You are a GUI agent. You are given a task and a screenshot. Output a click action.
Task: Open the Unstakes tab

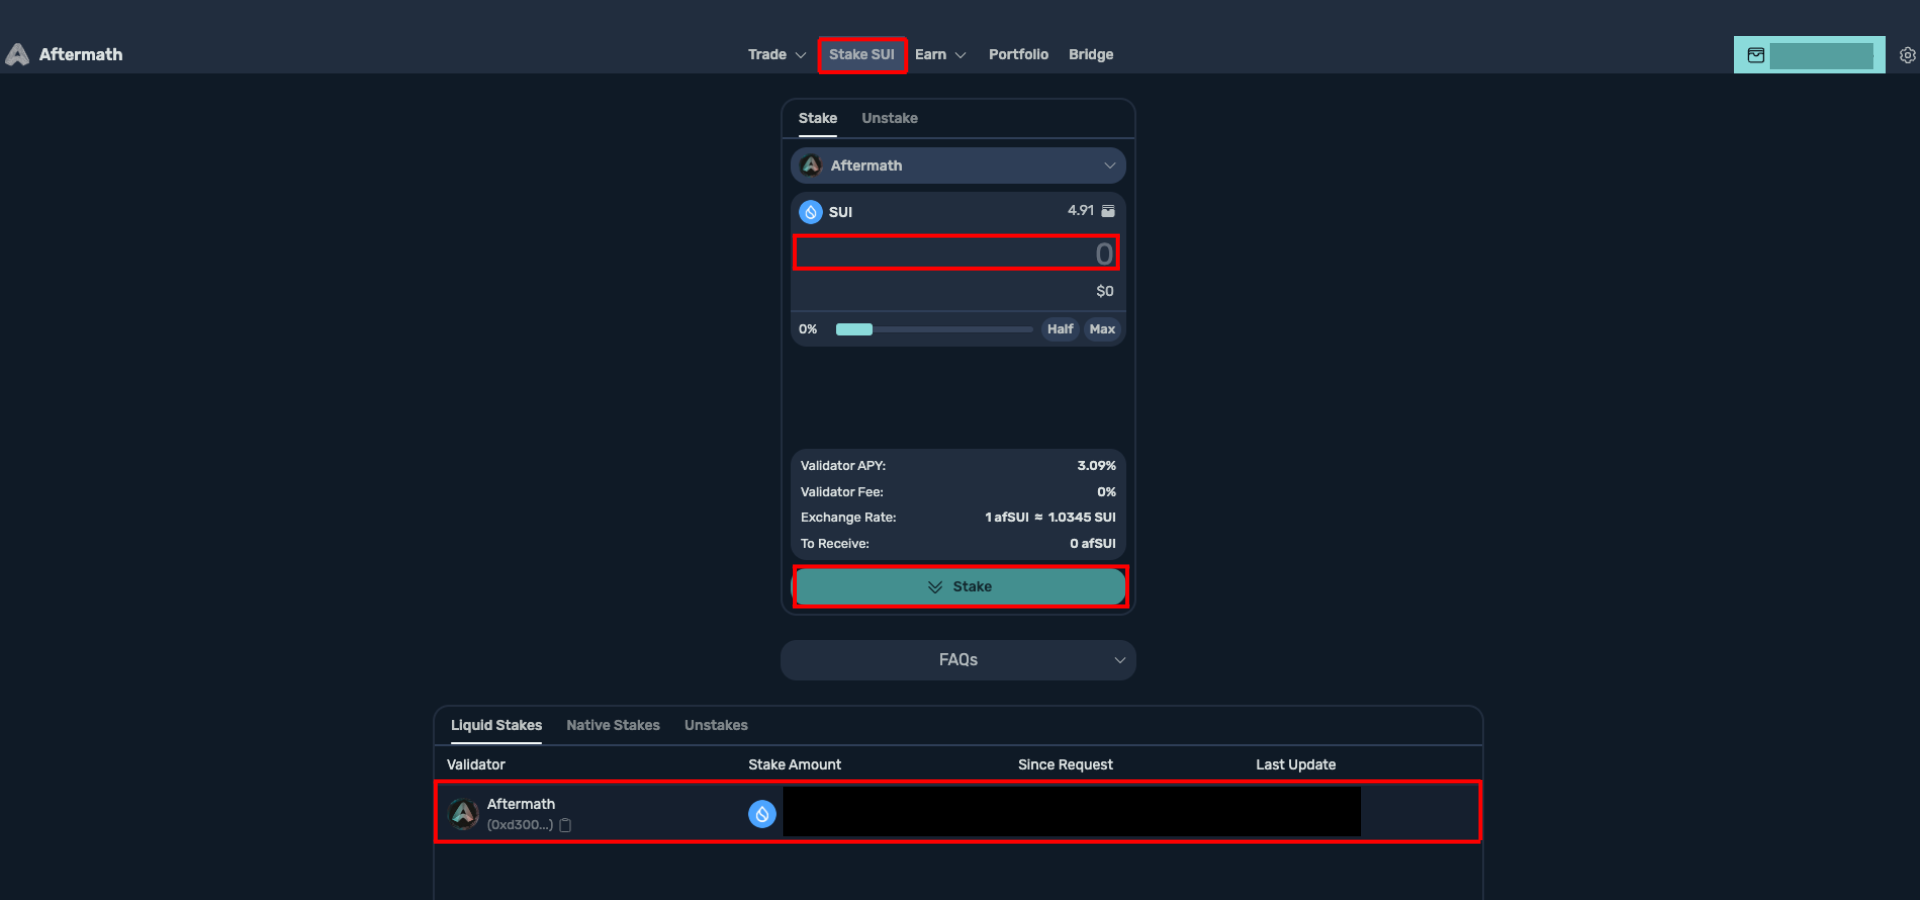[x=716, y=725]
